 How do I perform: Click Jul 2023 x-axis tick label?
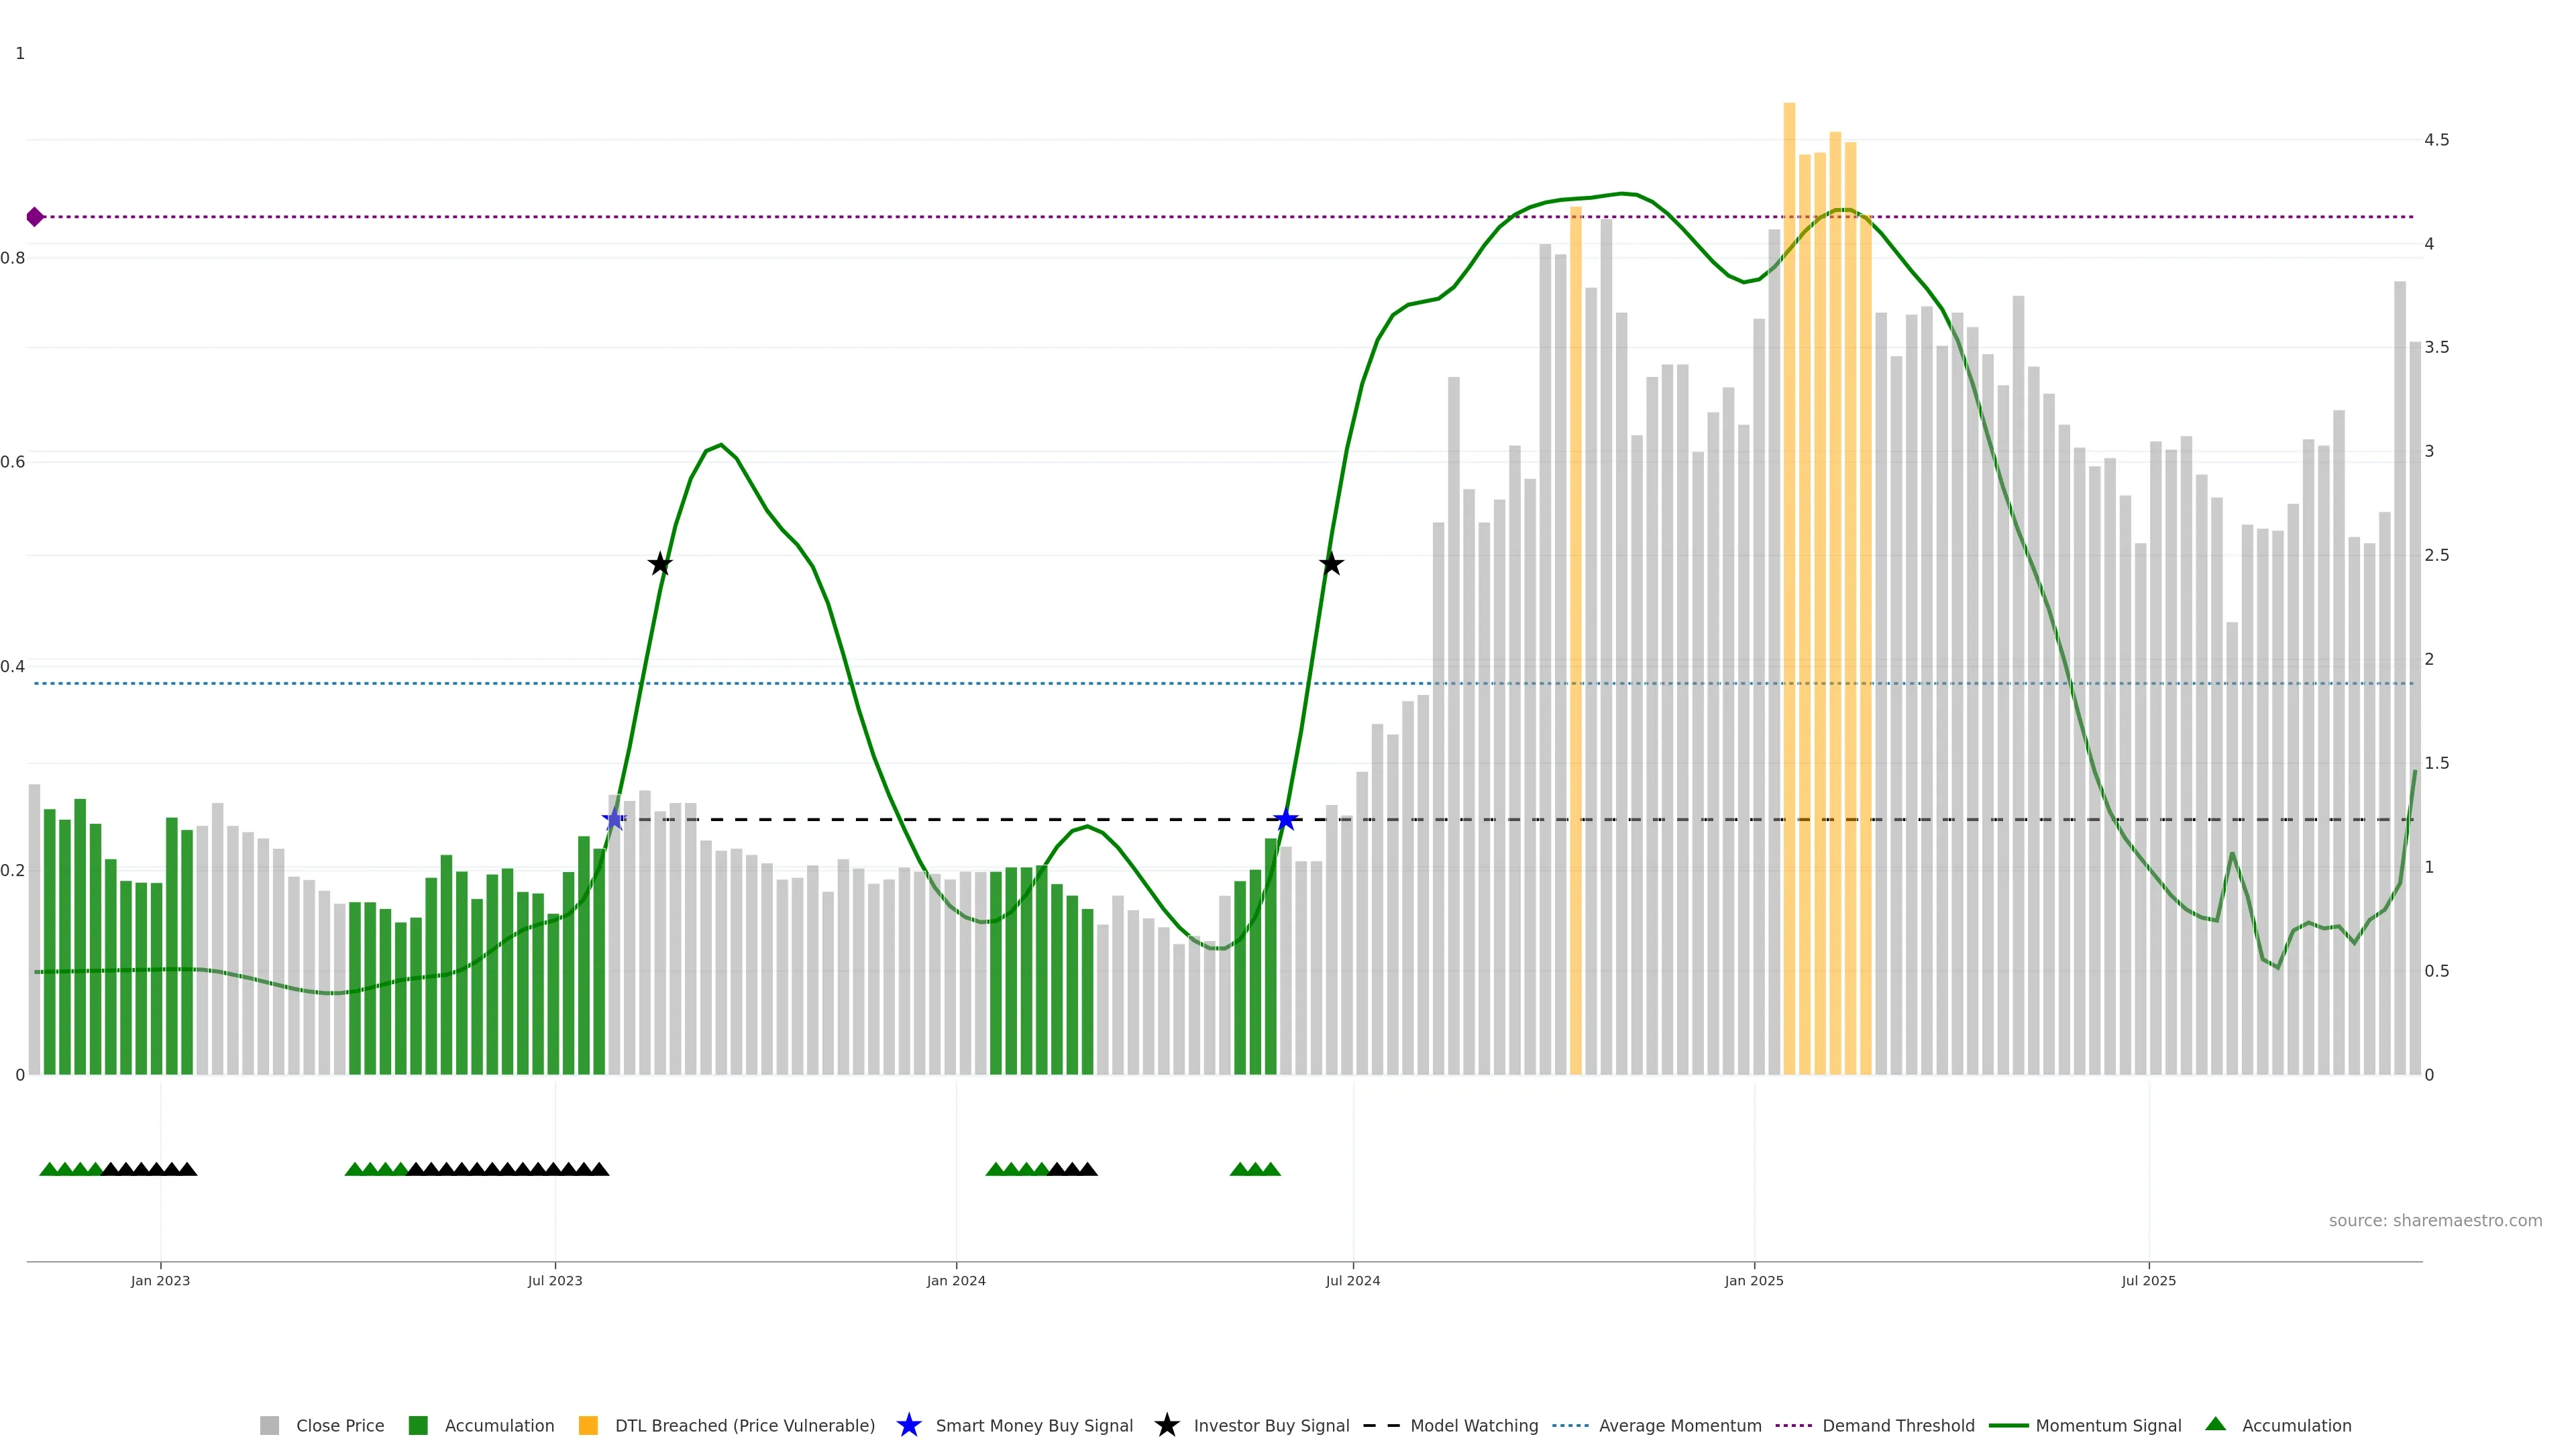(555, 1281)
